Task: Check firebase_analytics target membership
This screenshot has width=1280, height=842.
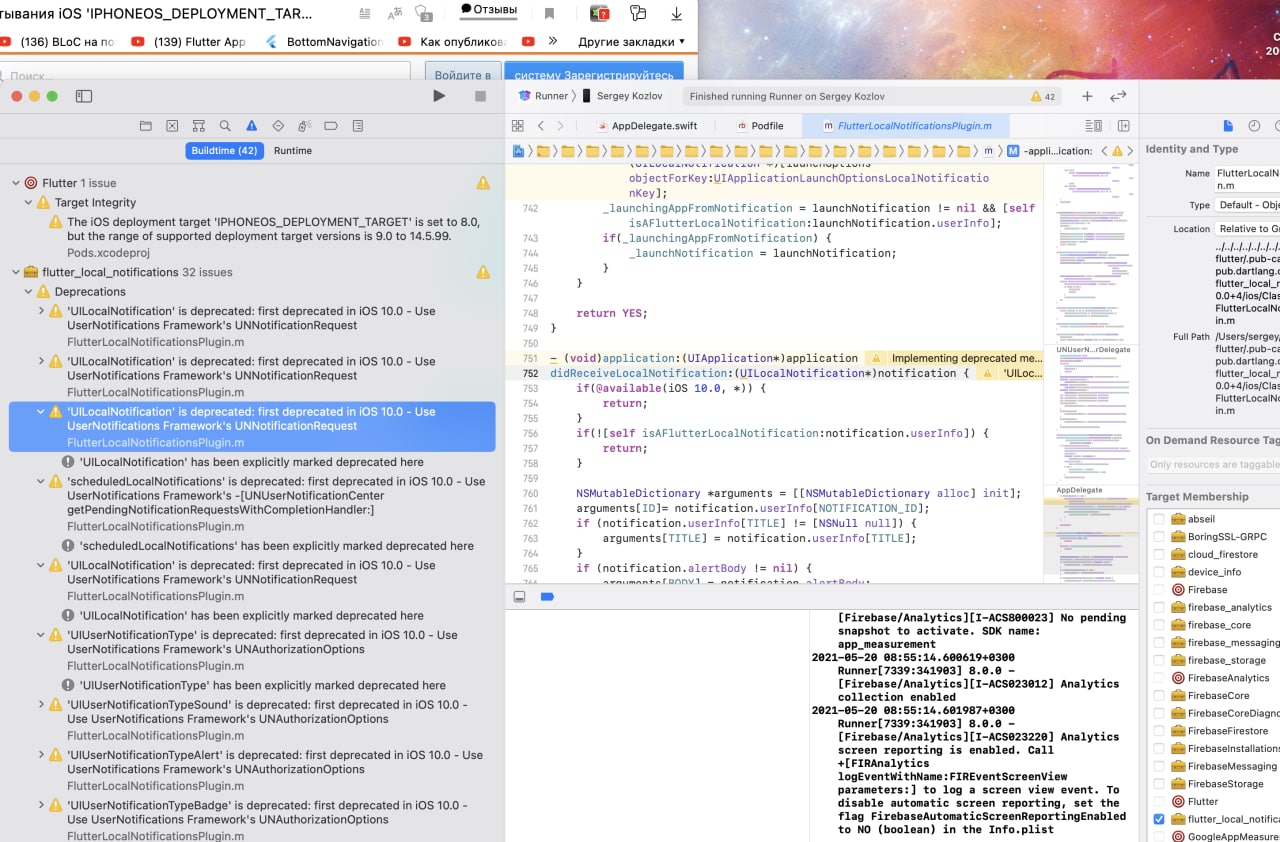Action: (1159, 607)
